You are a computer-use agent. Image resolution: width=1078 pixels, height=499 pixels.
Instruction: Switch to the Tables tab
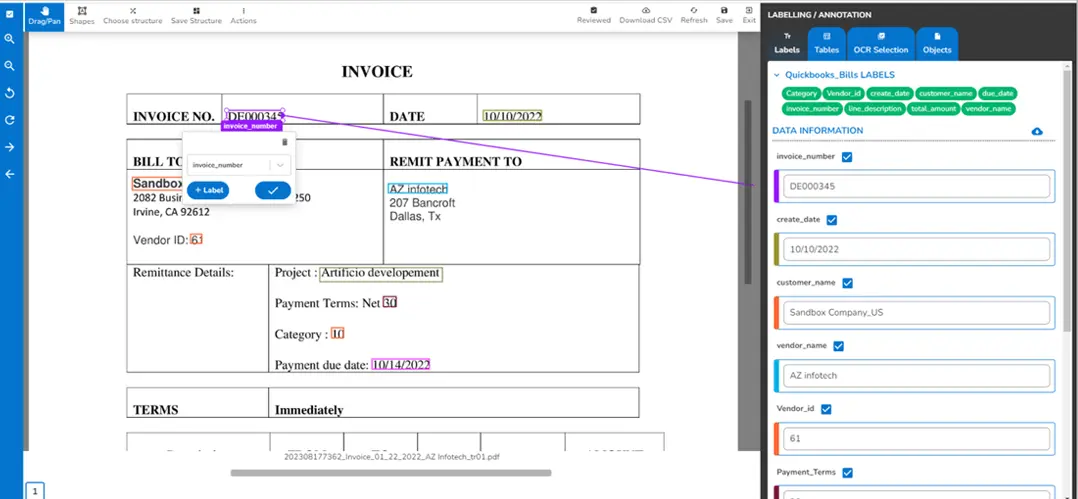[826, 44]
